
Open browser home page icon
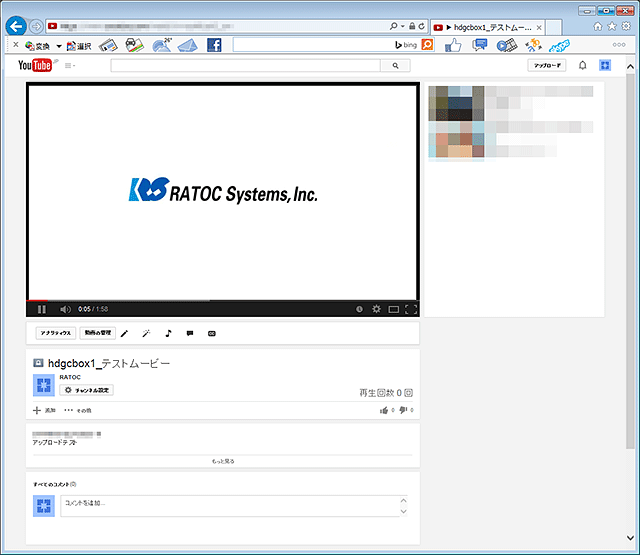[598, 27]
